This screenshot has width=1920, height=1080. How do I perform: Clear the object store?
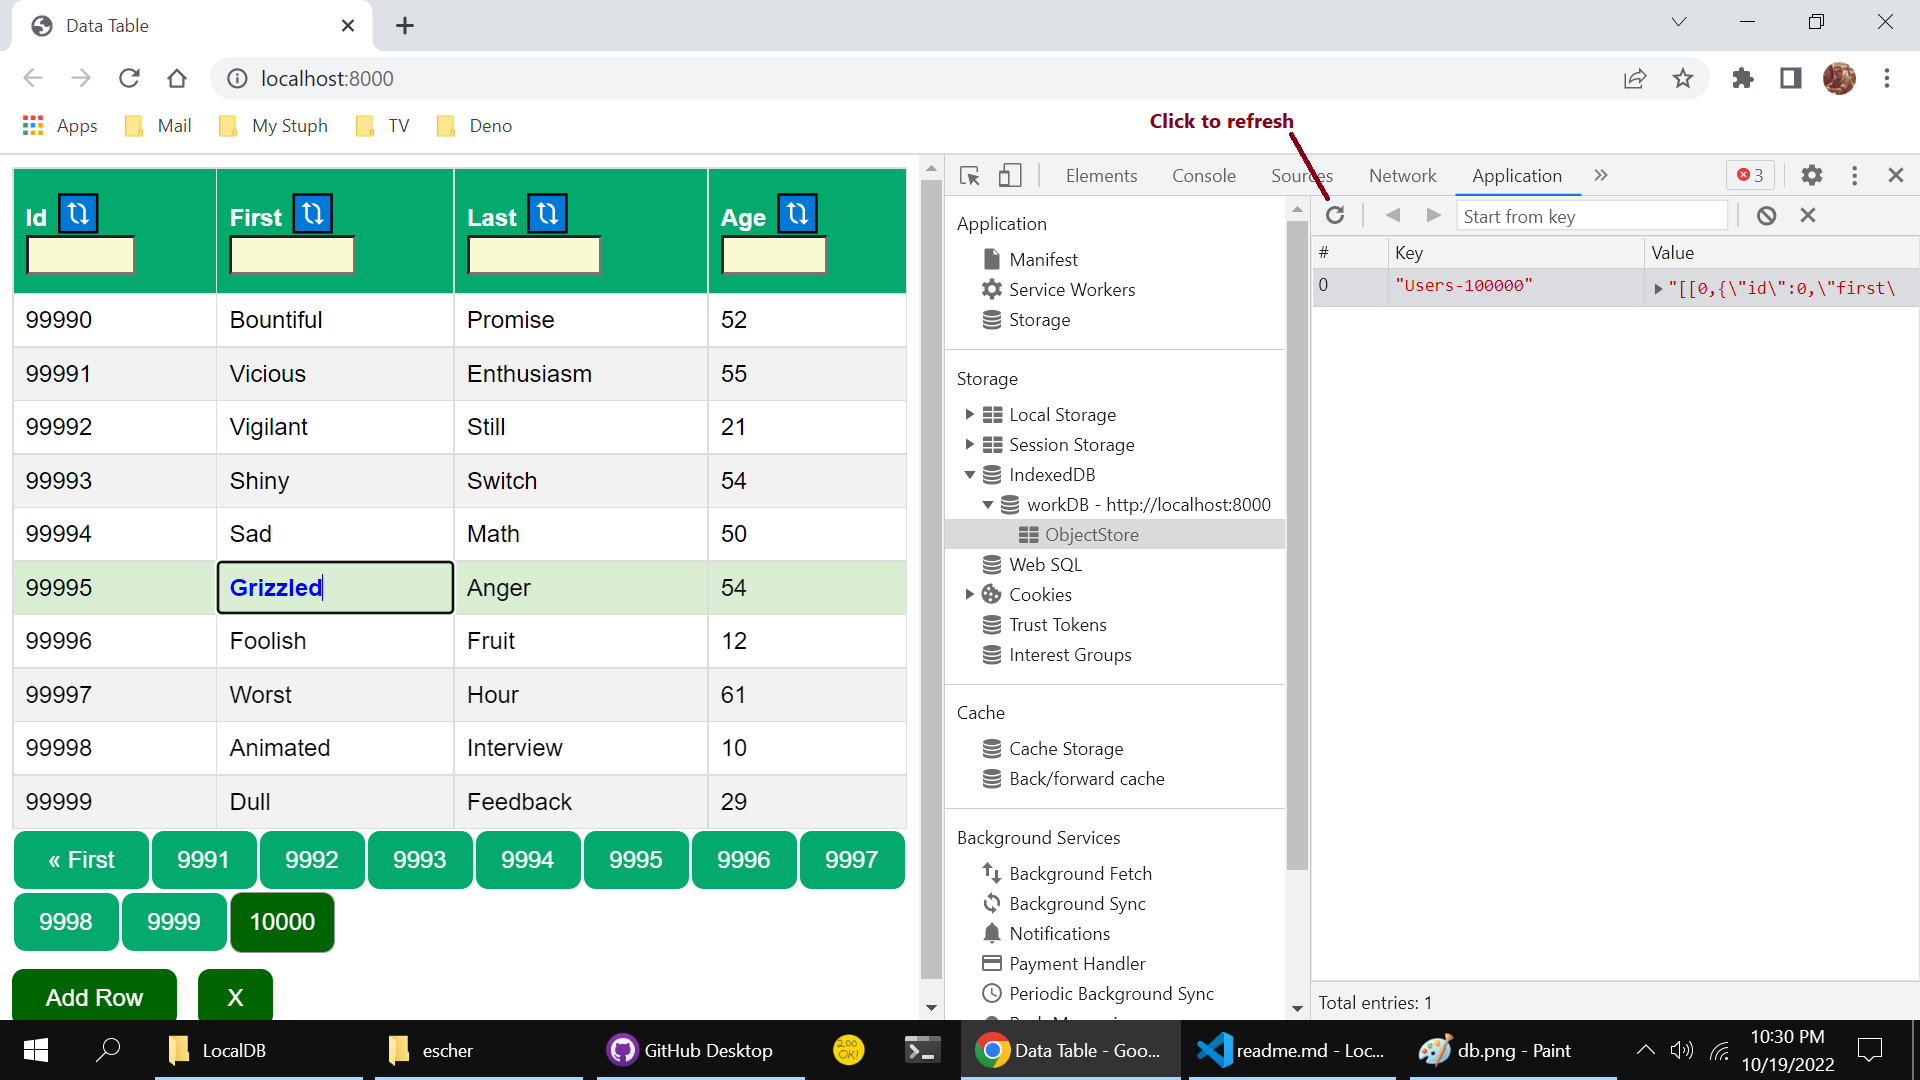(1766, 215)
